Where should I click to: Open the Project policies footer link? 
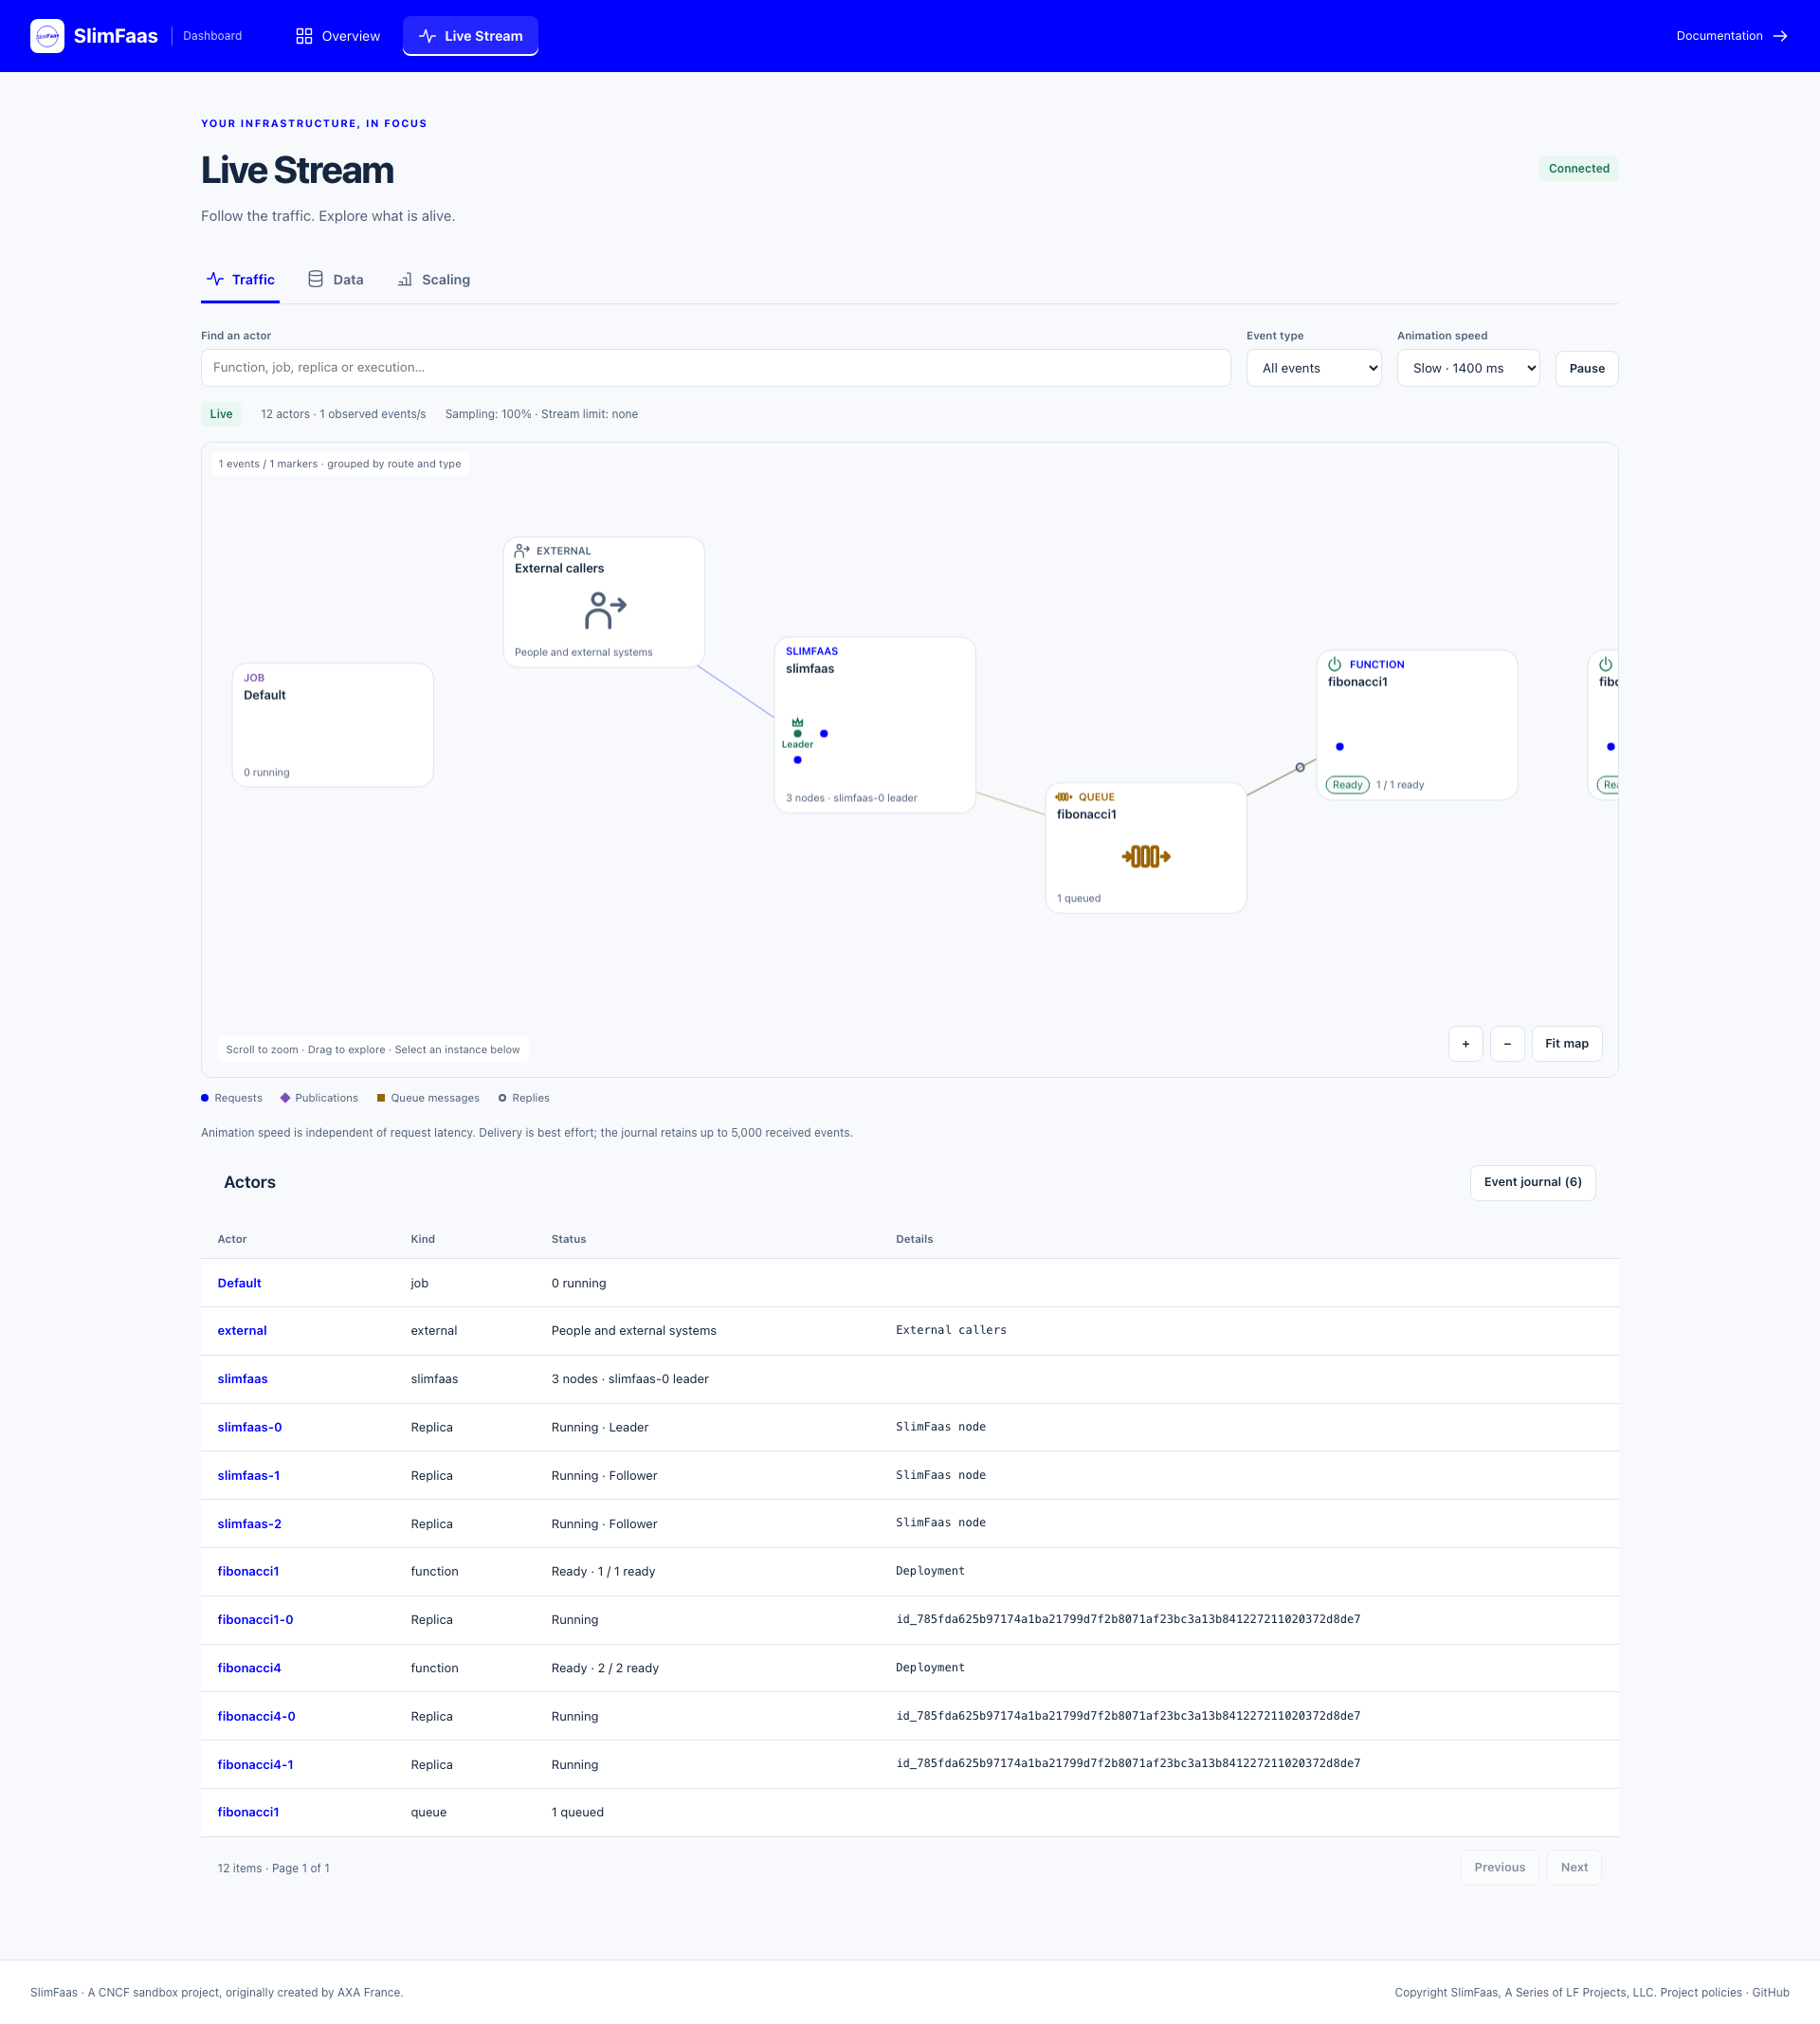(1700, 1992)
